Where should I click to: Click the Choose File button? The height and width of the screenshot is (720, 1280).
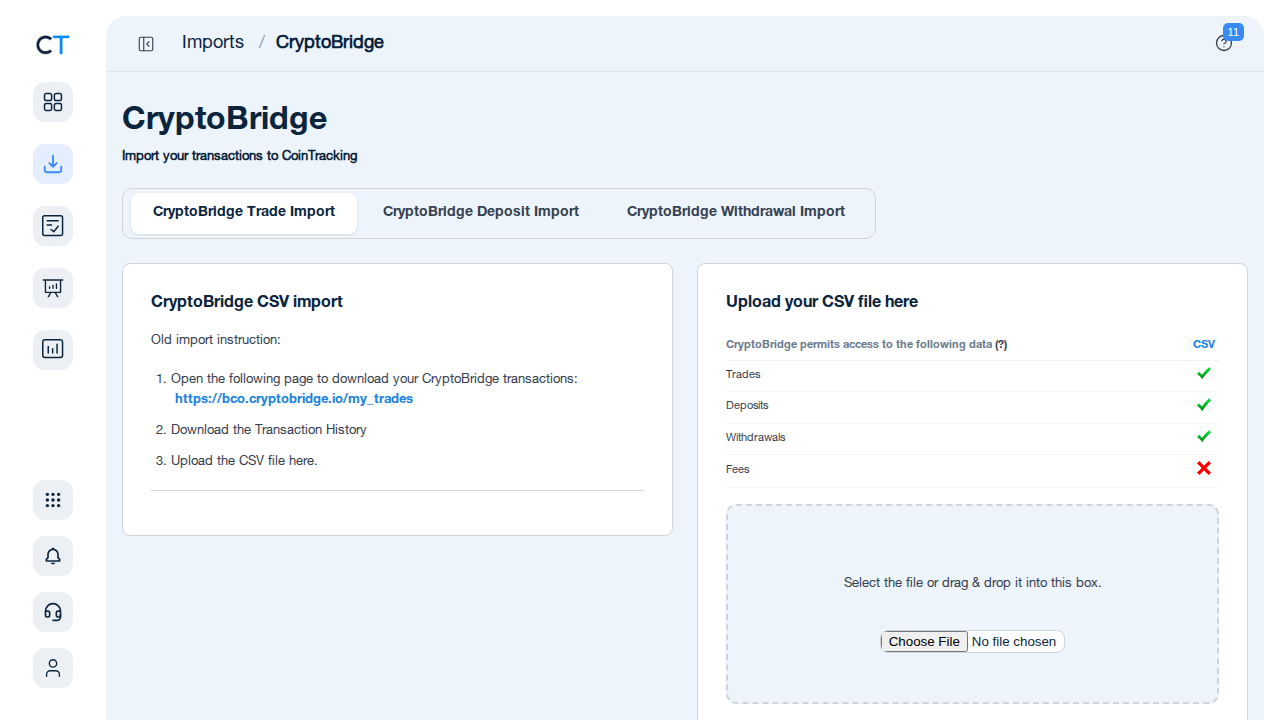coord(924,642)
